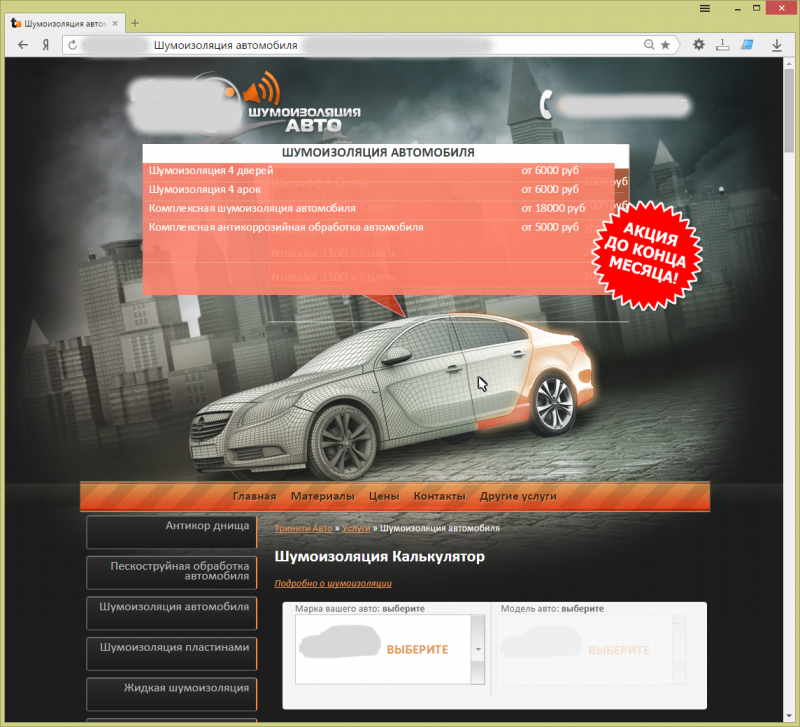
Task: Click the от 18000 руб price
Action: (553, 208)
